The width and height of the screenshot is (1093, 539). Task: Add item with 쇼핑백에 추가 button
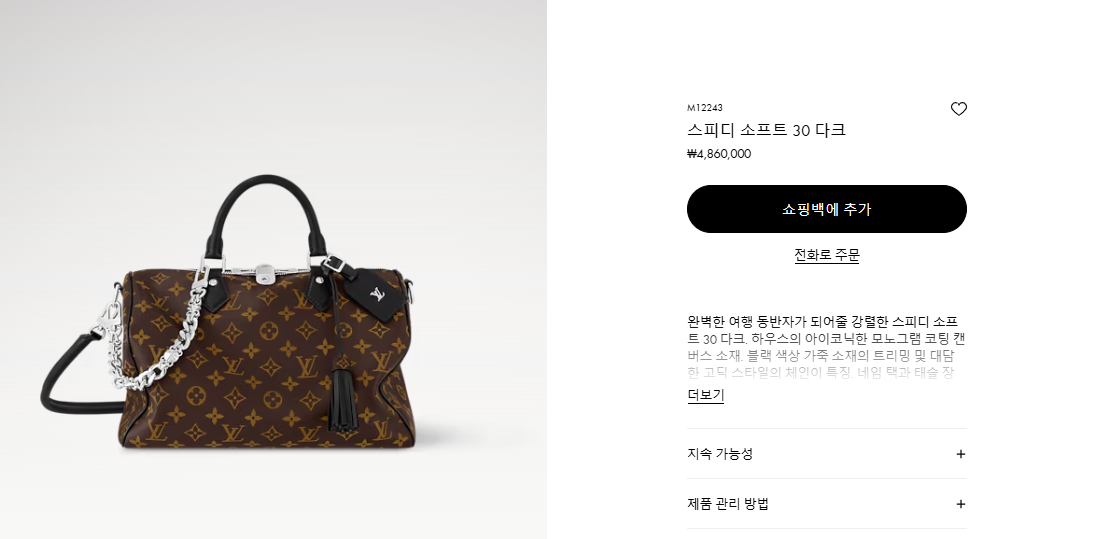827,209
